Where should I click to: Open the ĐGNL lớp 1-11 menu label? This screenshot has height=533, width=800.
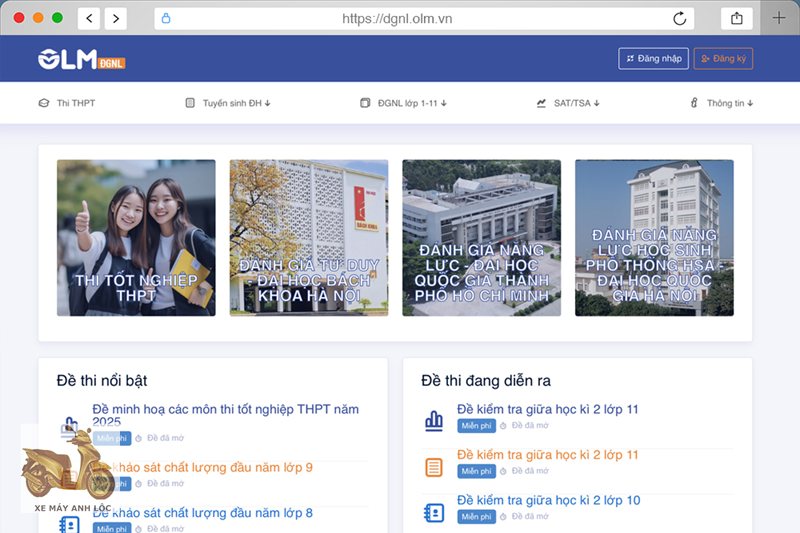(408, 103)
